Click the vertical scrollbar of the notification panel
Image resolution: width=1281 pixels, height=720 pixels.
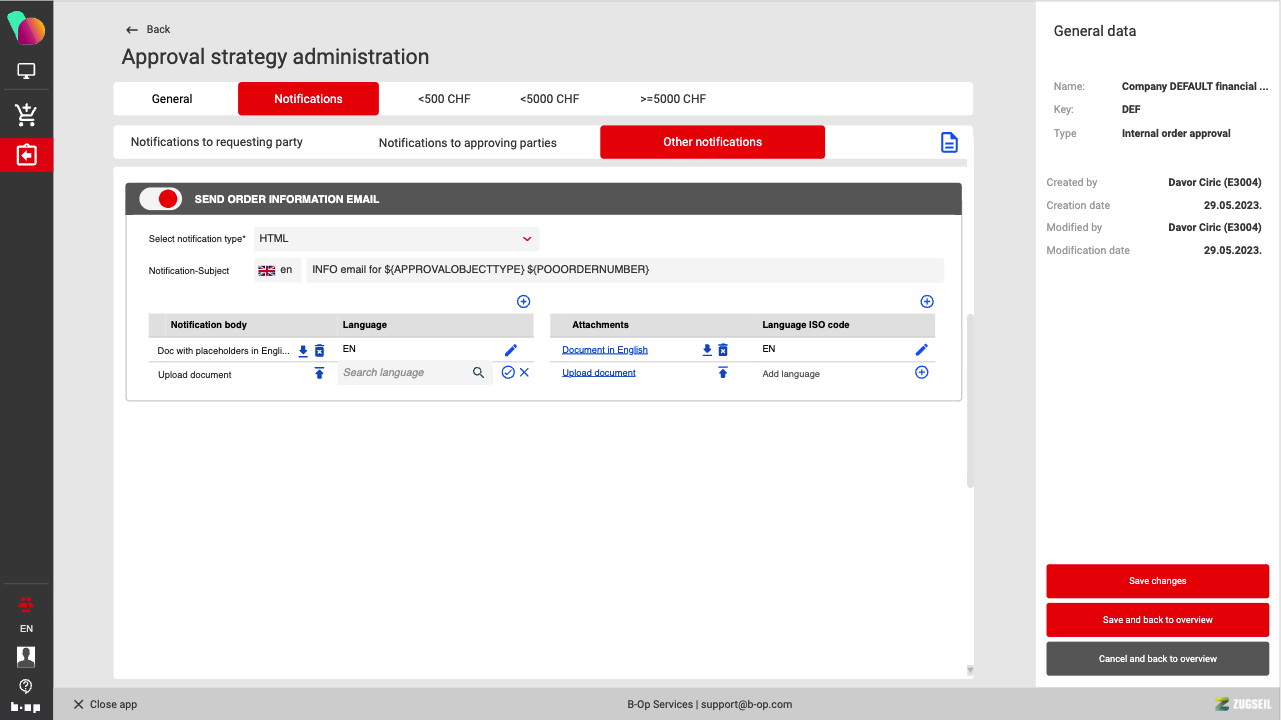[x=970, y=400]
